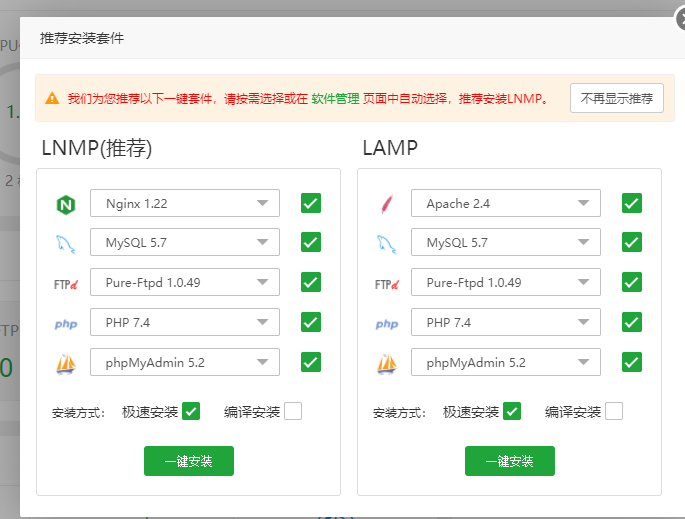Uncheck Nginx 1.22 in LNMP
This screenshot has height=519, width=685.
tap(311, 203)
